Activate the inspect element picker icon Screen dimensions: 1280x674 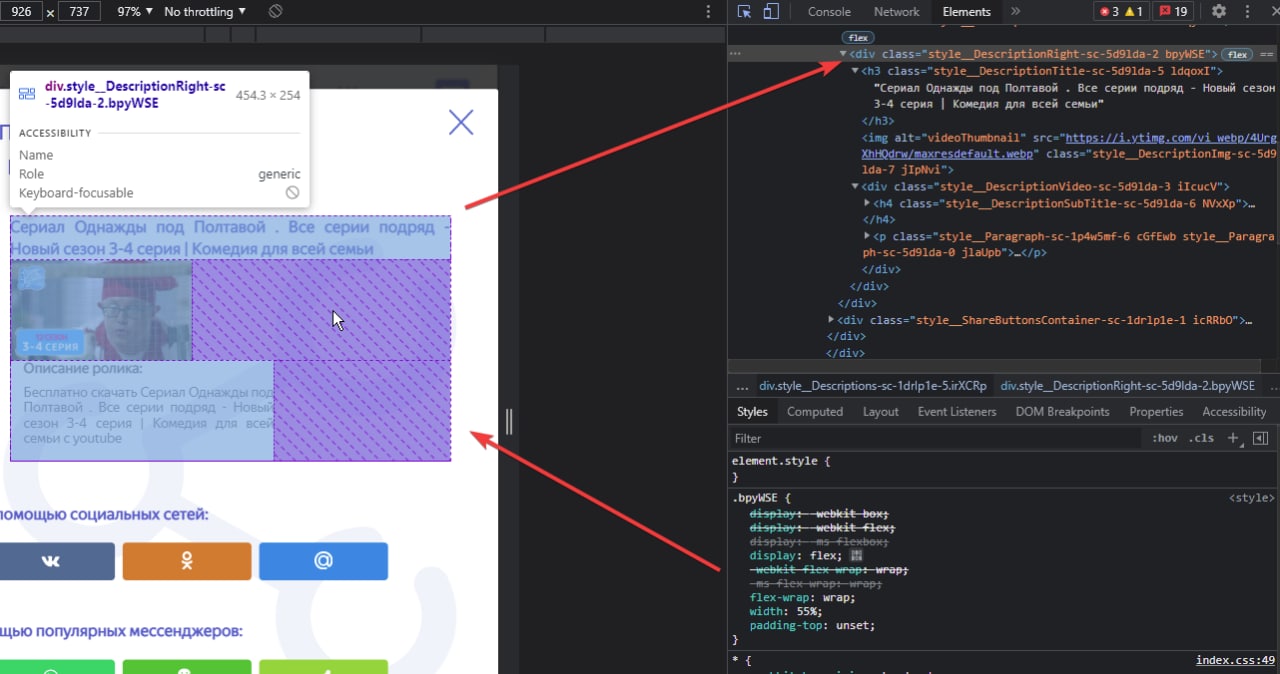[744, 12]
